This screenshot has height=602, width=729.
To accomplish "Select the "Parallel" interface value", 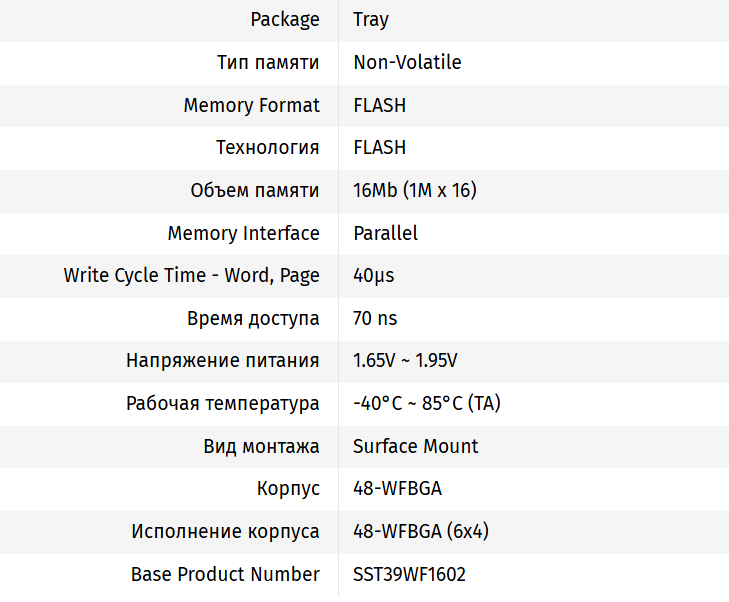I will point(385,233).
